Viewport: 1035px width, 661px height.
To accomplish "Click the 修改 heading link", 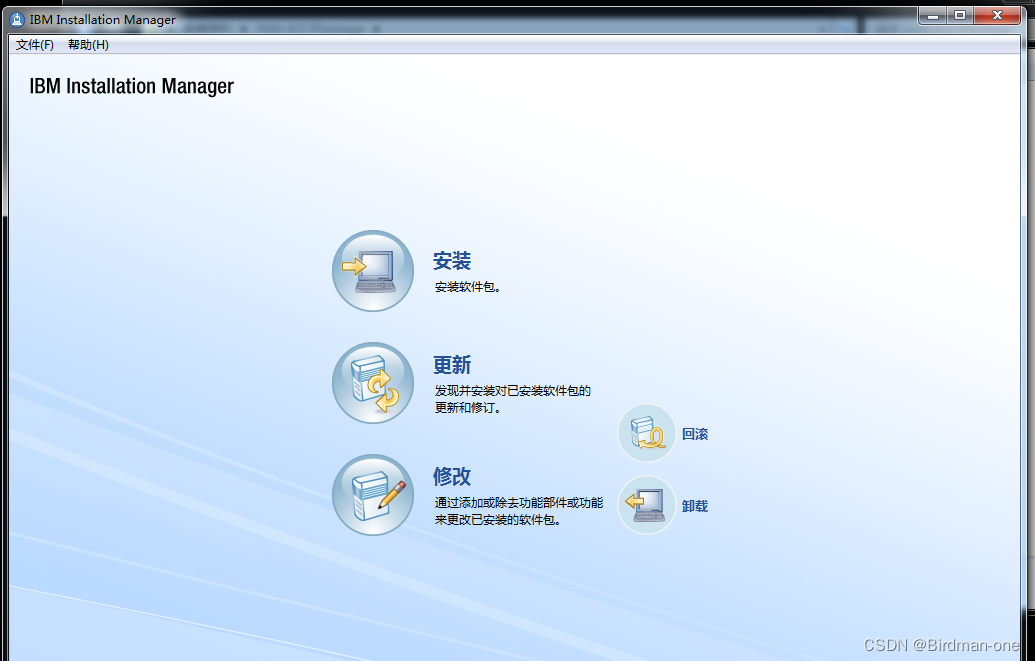I will pyautogui.click(x=452, y=477).
